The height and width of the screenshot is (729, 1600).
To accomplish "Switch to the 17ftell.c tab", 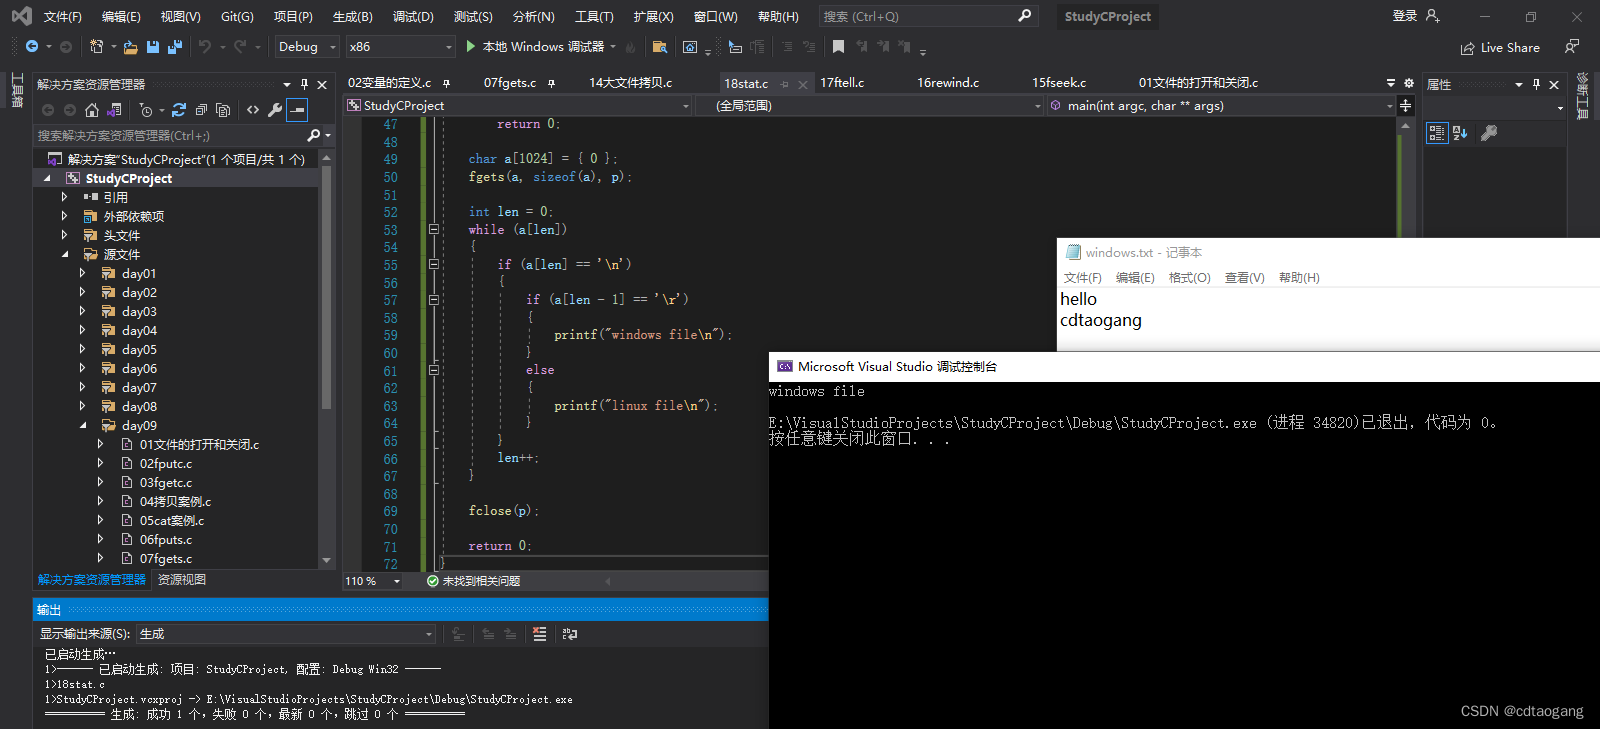I will [842, 83].
